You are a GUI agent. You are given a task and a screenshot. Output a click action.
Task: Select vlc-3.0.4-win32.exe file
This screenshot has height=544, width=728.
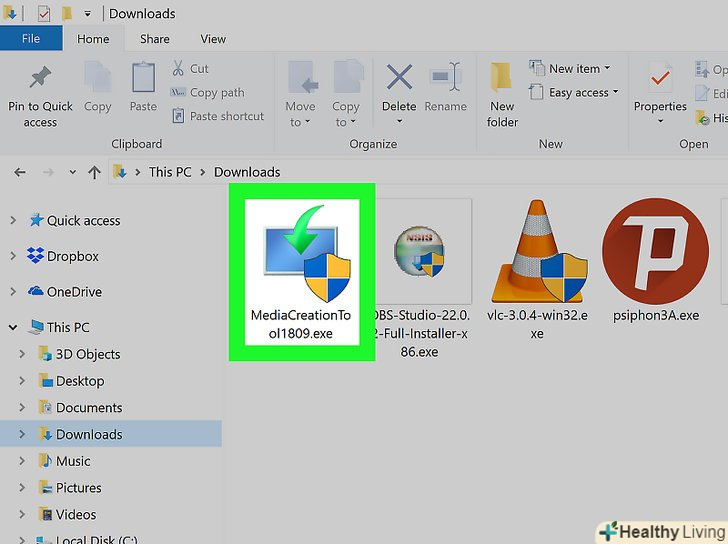click(x=537, y=270)
